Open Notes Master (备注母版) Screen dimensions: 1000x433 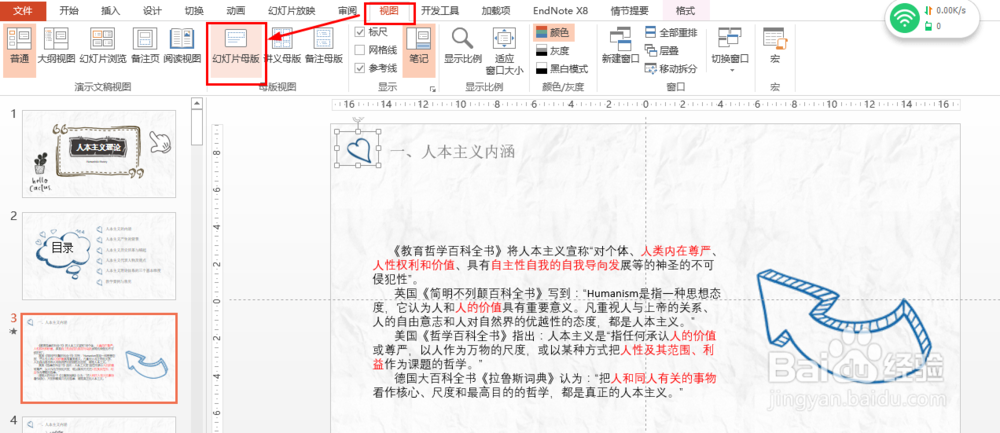pos(324,46)
